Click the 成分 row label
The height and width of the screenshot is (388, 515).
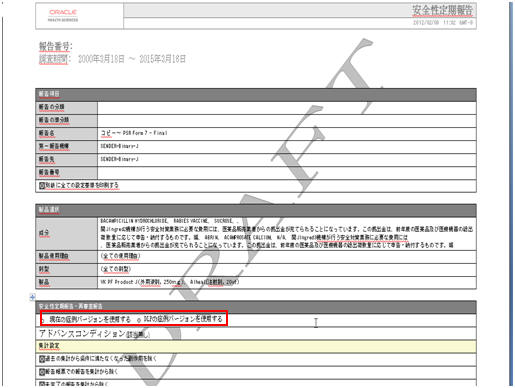click(44, 233)
